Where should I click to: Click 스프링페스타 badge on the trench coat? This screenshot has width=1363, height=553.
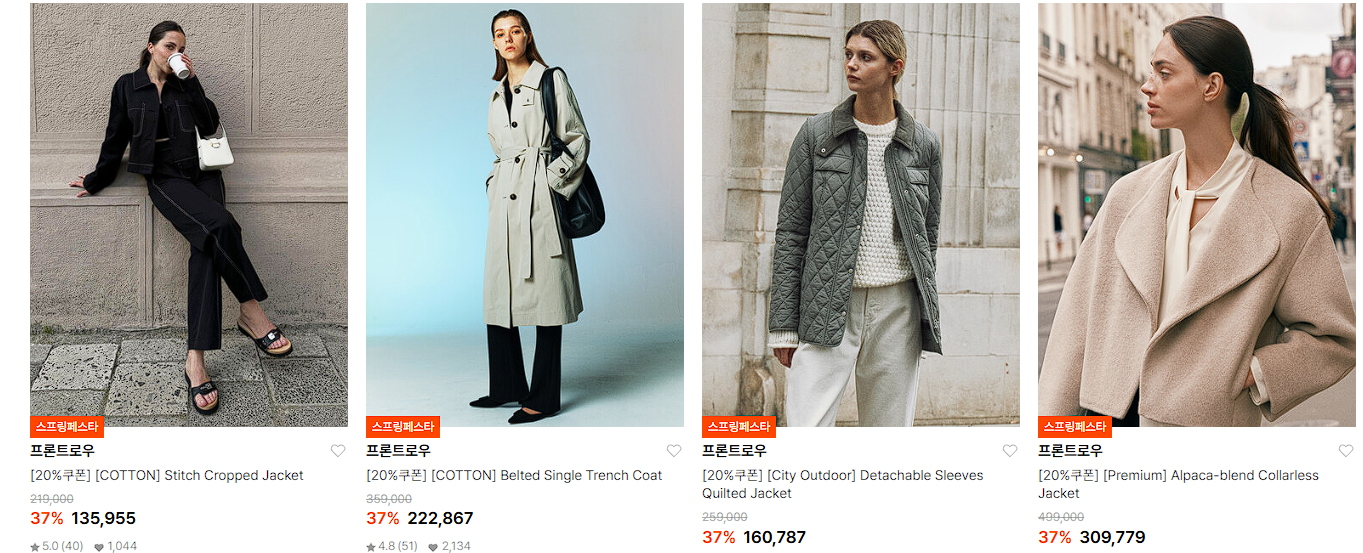tap(403, 427)
